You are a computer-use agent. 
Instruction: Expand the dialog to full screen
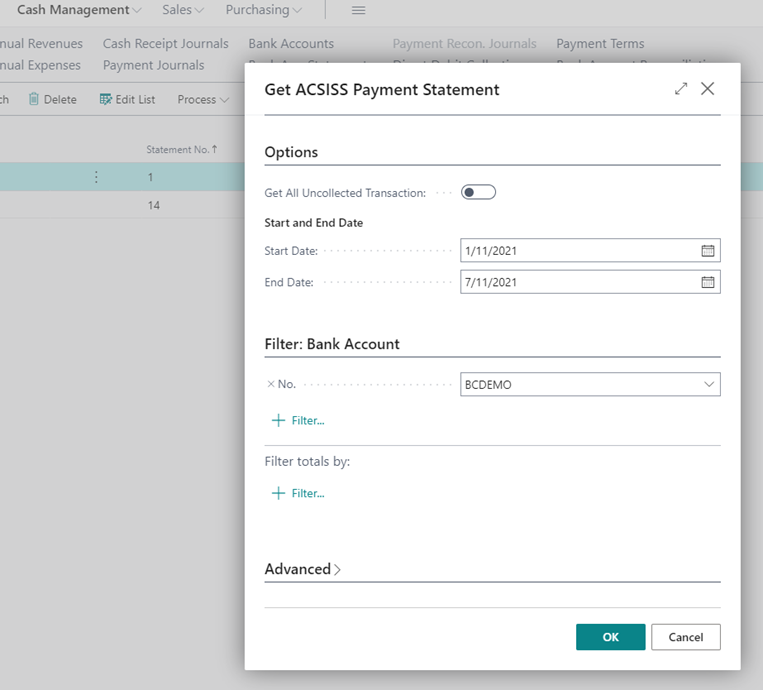coord(681,89)
